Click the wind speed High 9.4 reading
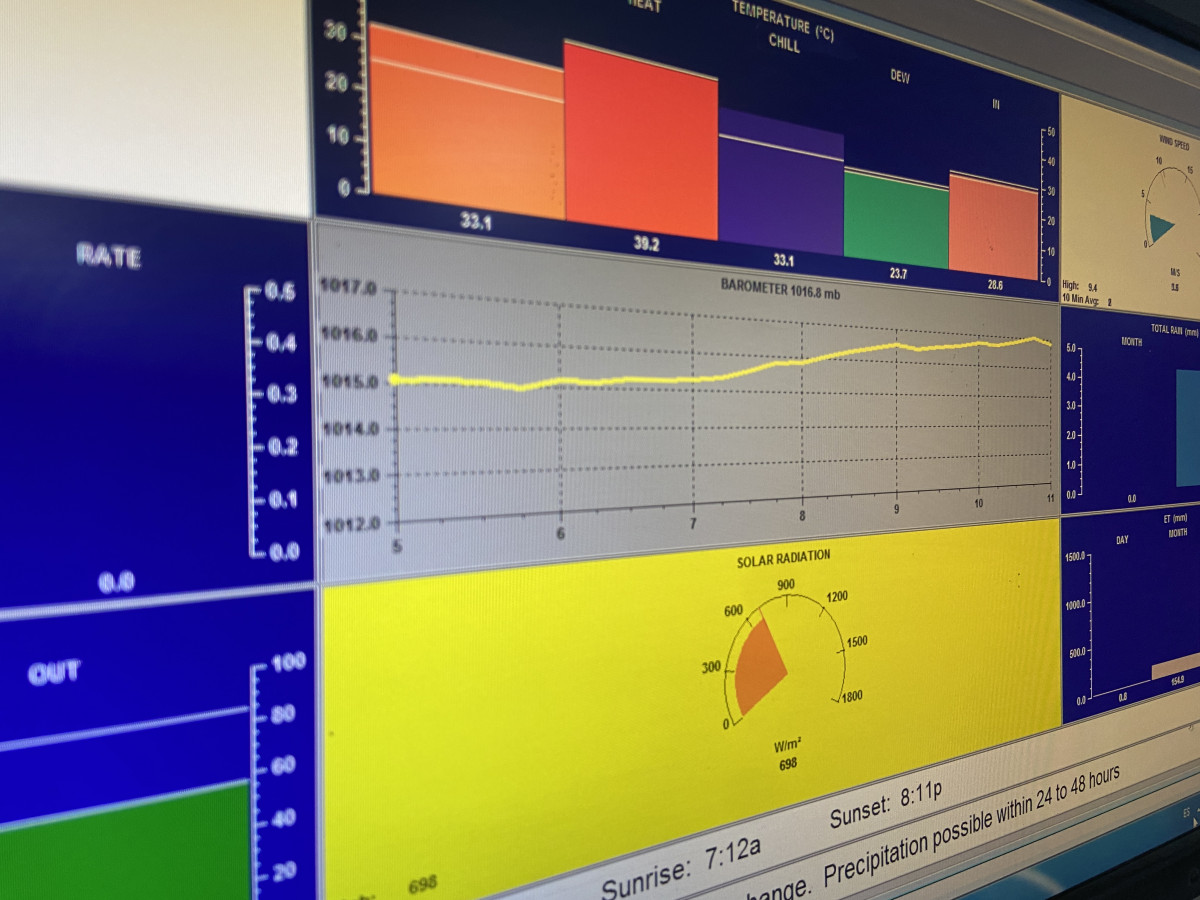The image size is (1200, 900). [x=1080, y=284]
